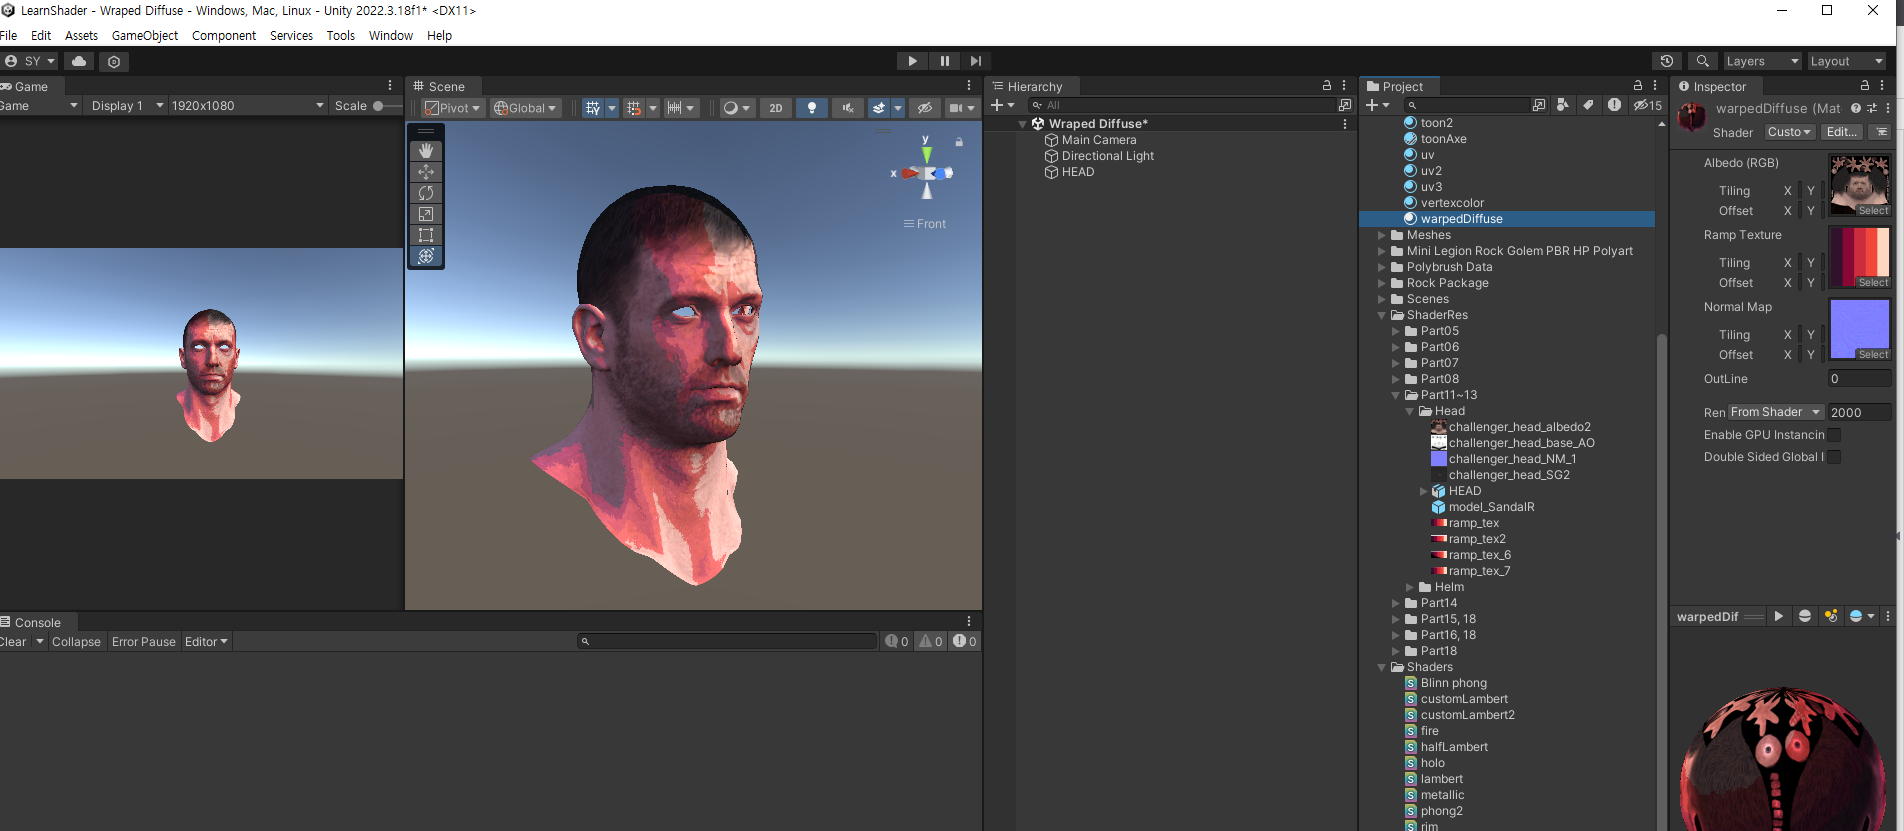Enable Double Sided Global Illumination checkbox

(1834, 457)
